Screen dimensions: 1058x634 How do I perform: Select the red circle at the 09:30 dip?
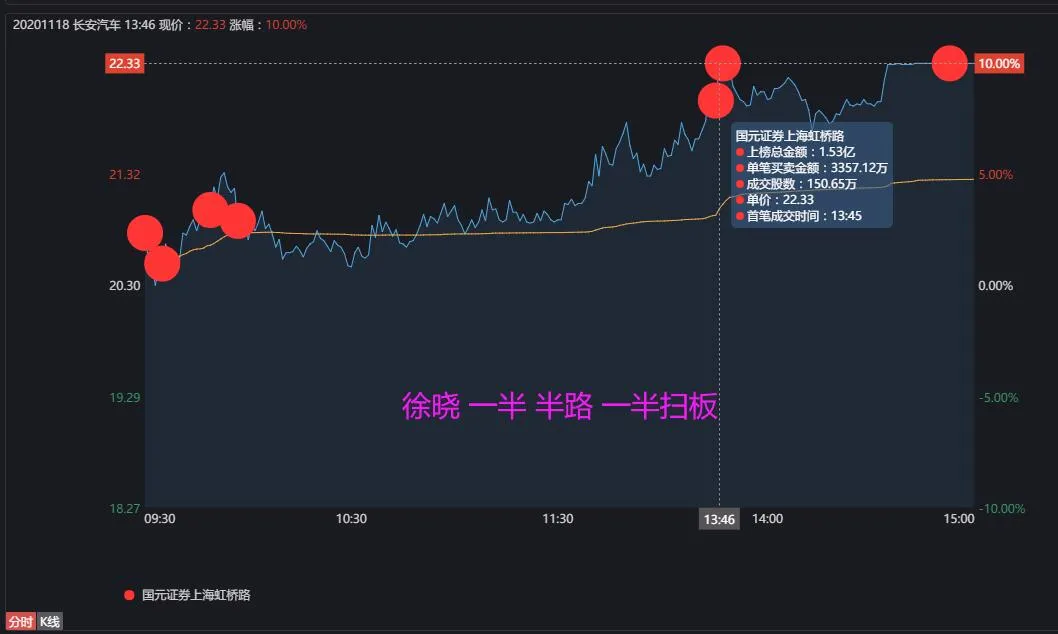[x=161, y=264]
